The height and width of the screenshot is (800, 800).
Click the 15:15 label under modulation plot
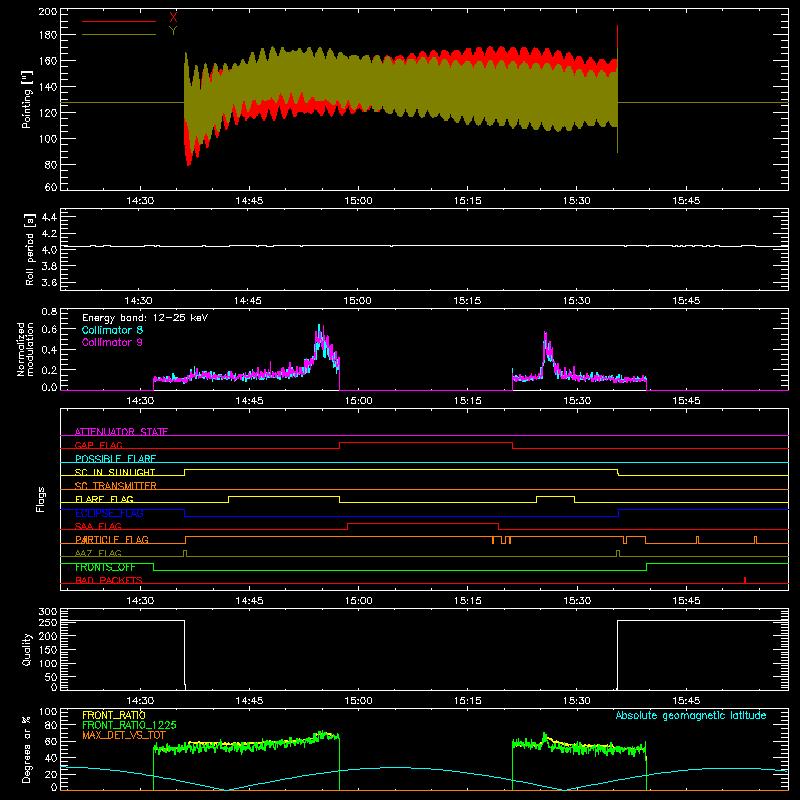pyautogui.click(x=467, y=401)
